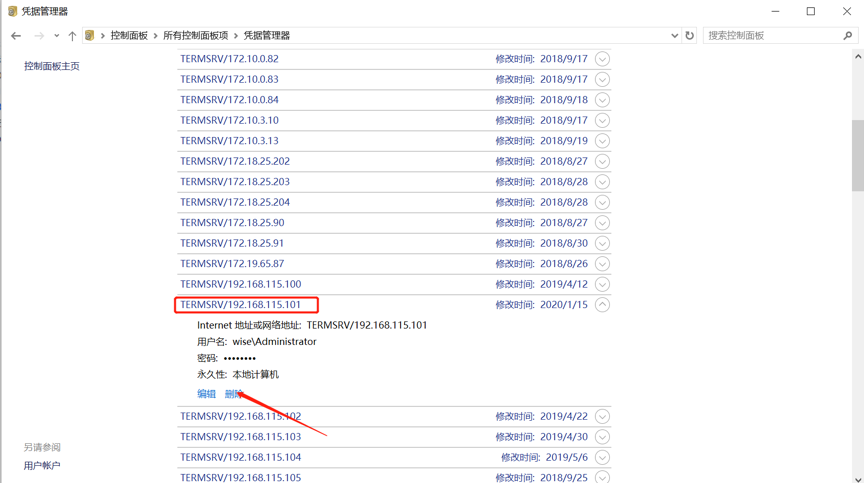Viewport: 864px width, 483px height.
Task: Select 控制面板 in the breadcrumb path
Action: pos(129,36)
